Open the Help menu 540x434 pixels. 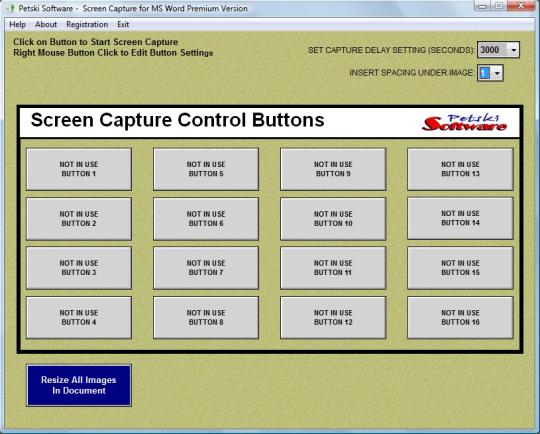17,24
